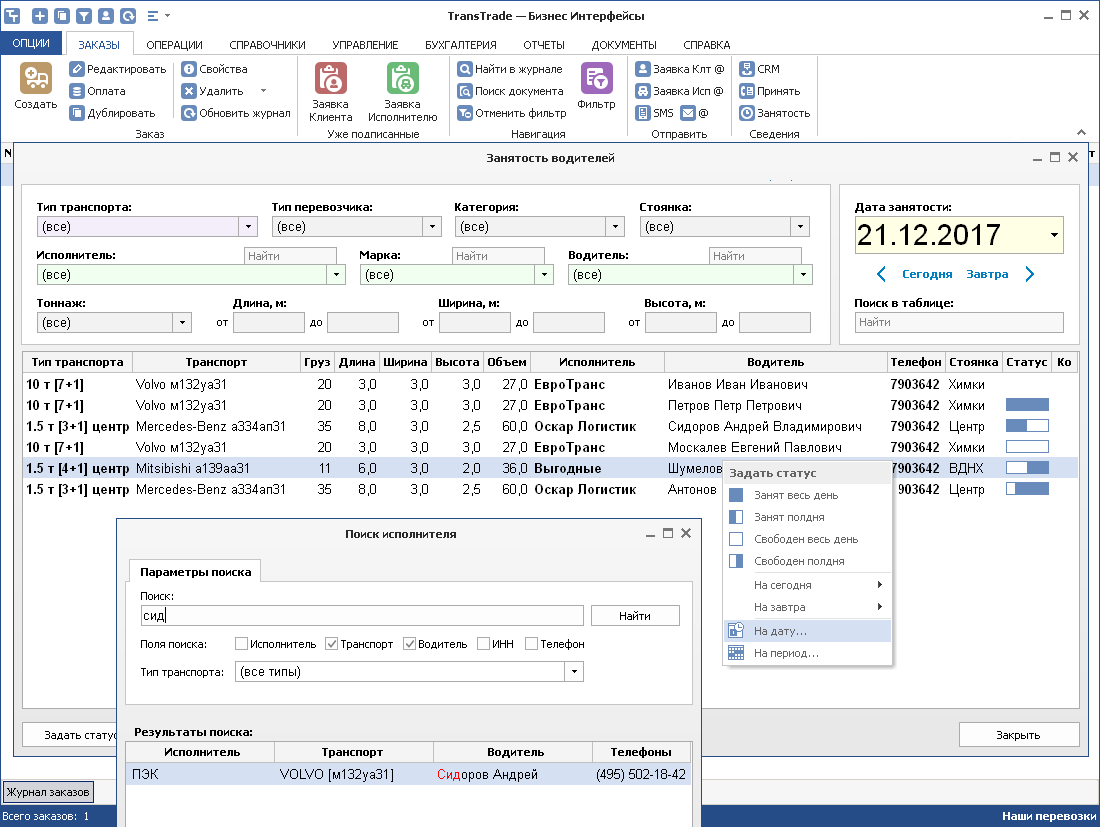This screenshot has width=1100, height=827.
Task: Click Обновить журнал refresh icon
Action: [x=189, y=113]
